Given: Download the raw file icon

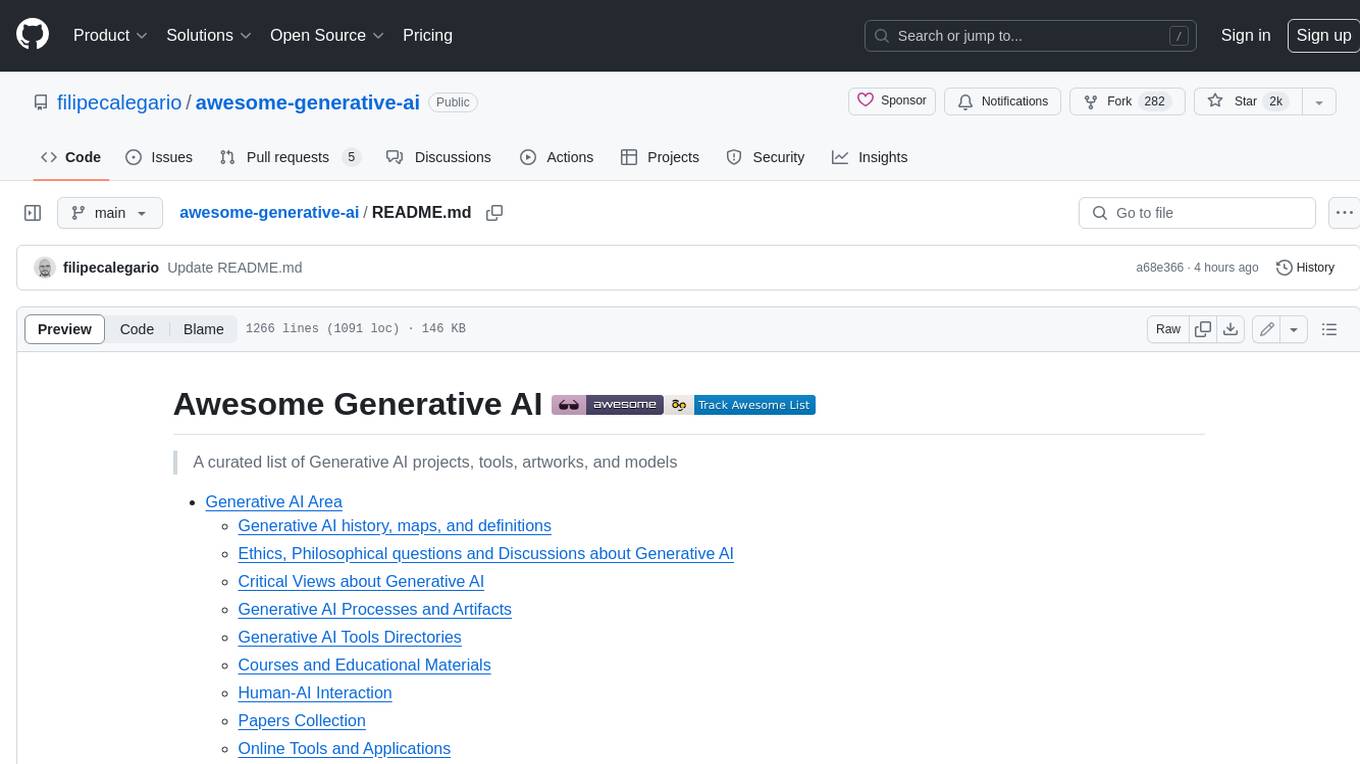Looking at the screenshot, I should point(1231,329).
